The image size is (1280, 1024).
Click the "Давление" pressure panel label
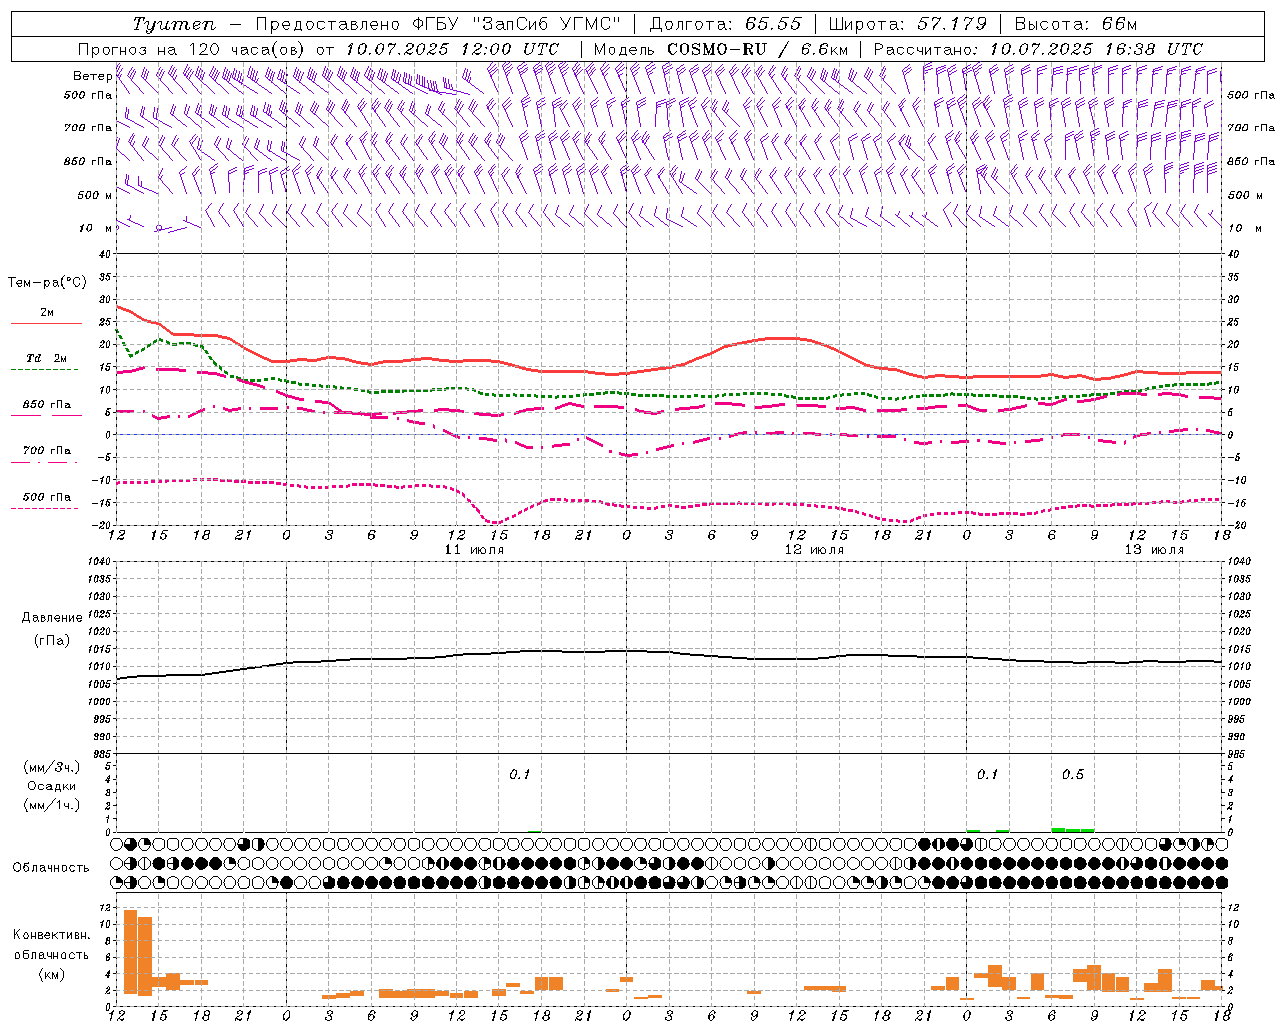52,618
